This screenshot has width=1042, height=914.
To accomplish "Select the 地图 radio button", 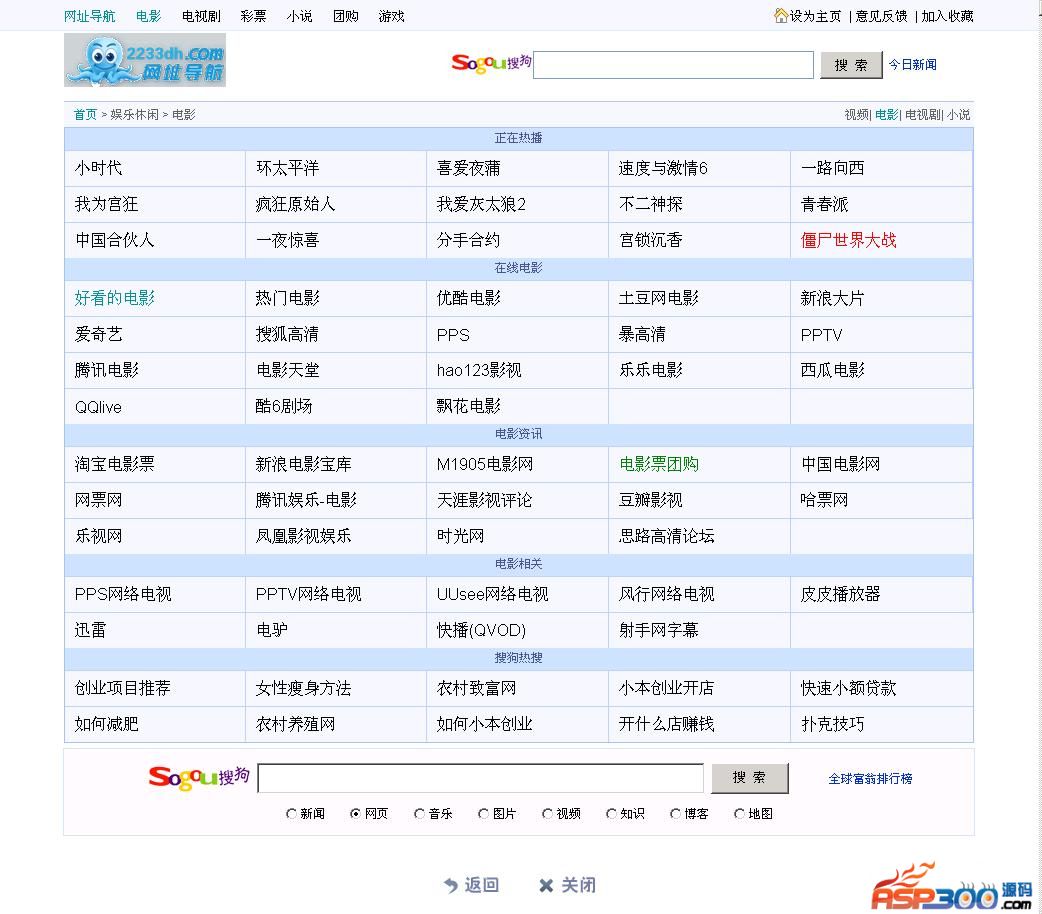I will [x=740, y=814].
